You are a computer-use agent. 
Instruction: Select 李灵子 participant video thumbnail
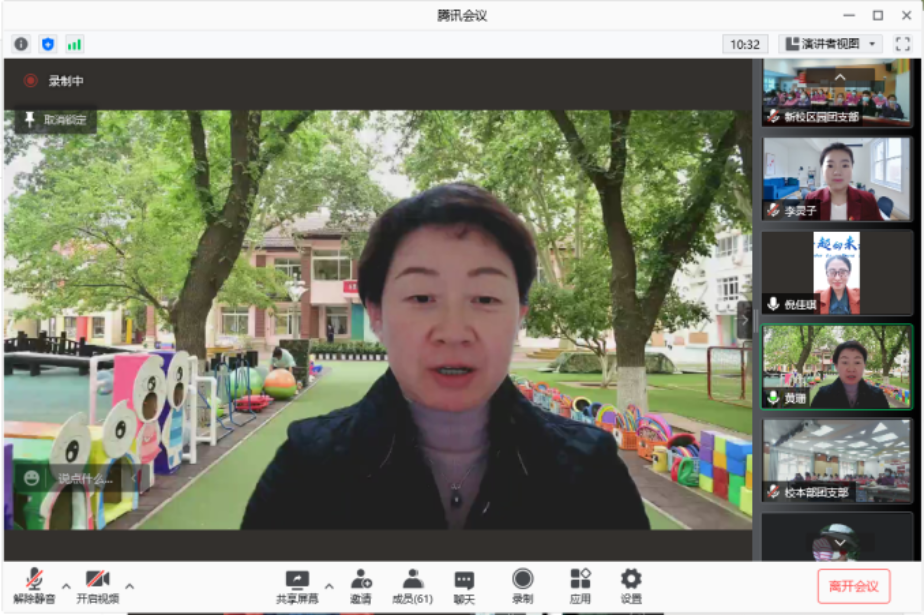pos(837,179)
